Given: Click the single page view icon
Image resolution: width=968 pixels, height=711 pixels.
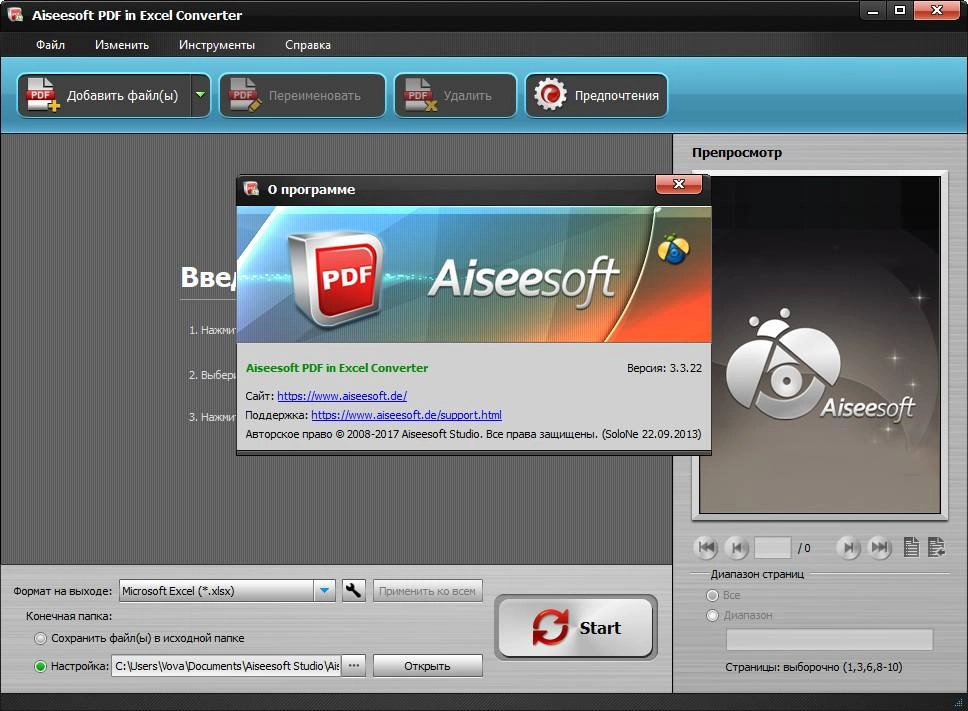Looking at the screenshot, I should [911, 547].
